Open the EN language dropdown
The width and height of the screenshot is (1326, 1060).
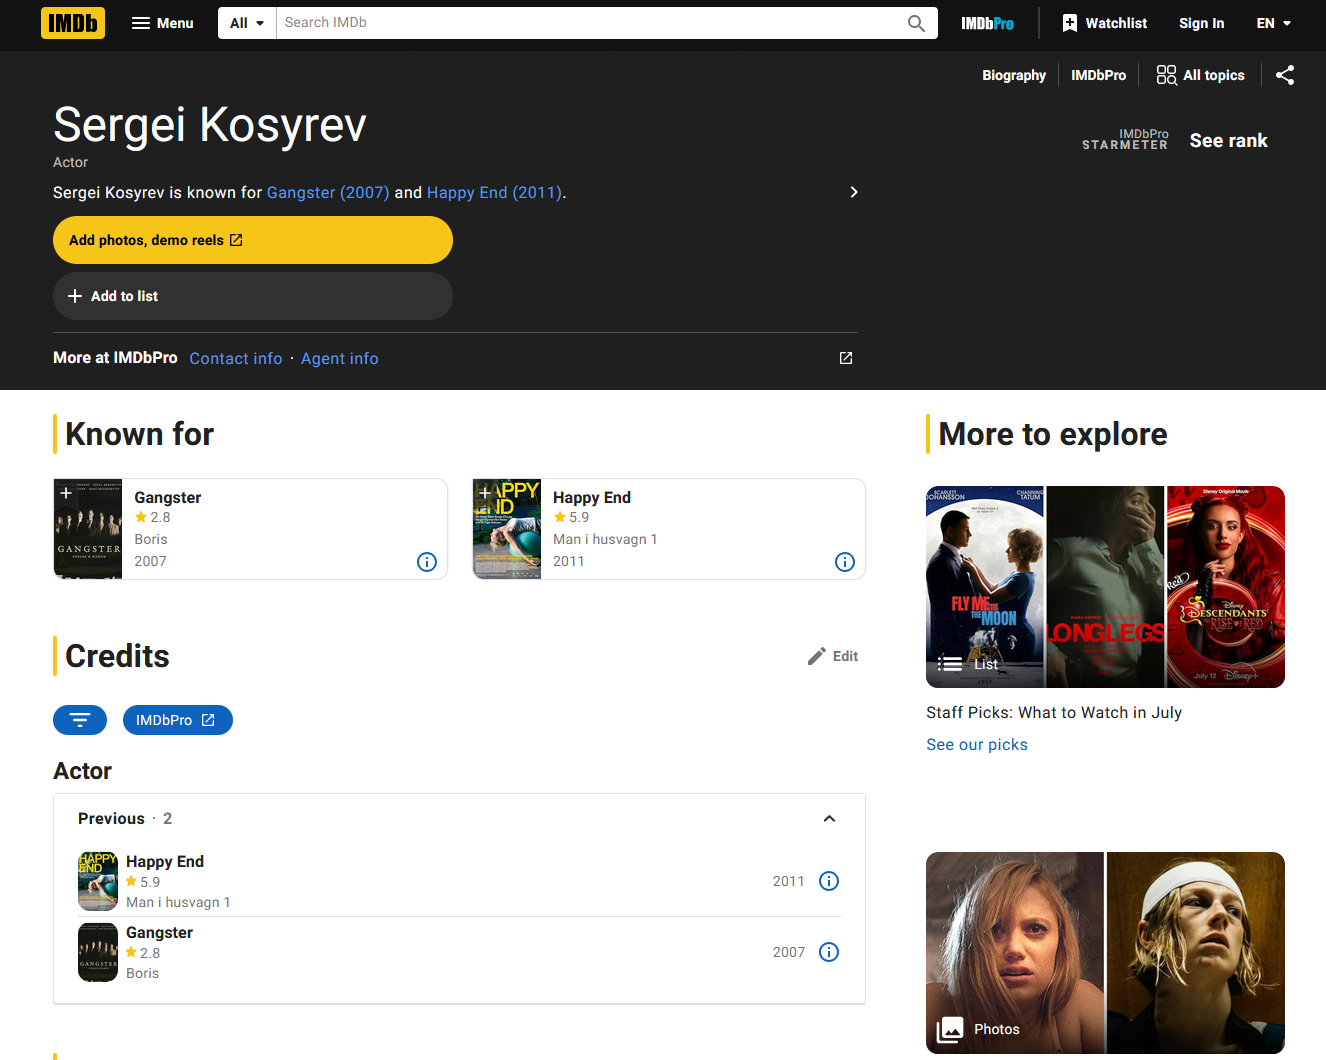1274,23
